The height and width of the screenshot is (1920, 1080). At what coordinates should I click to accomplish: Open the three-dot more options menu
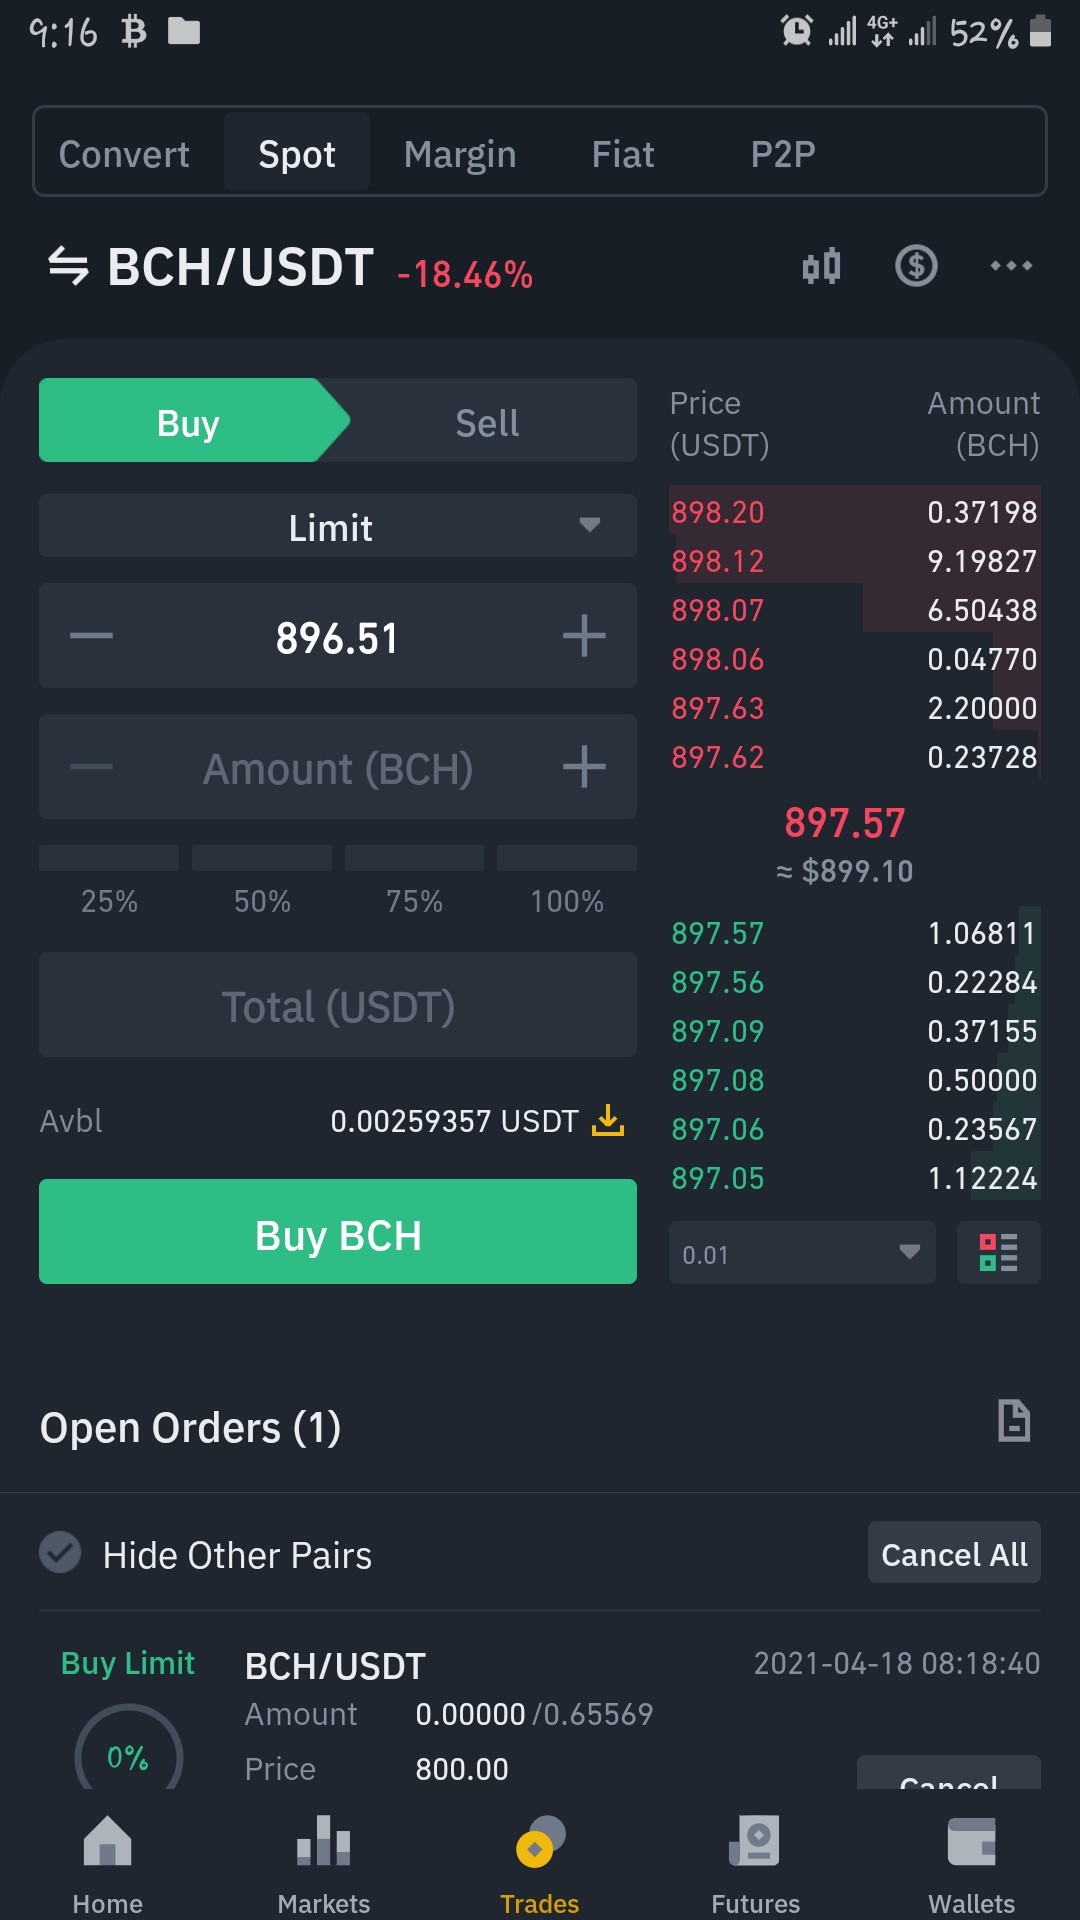1011,266
